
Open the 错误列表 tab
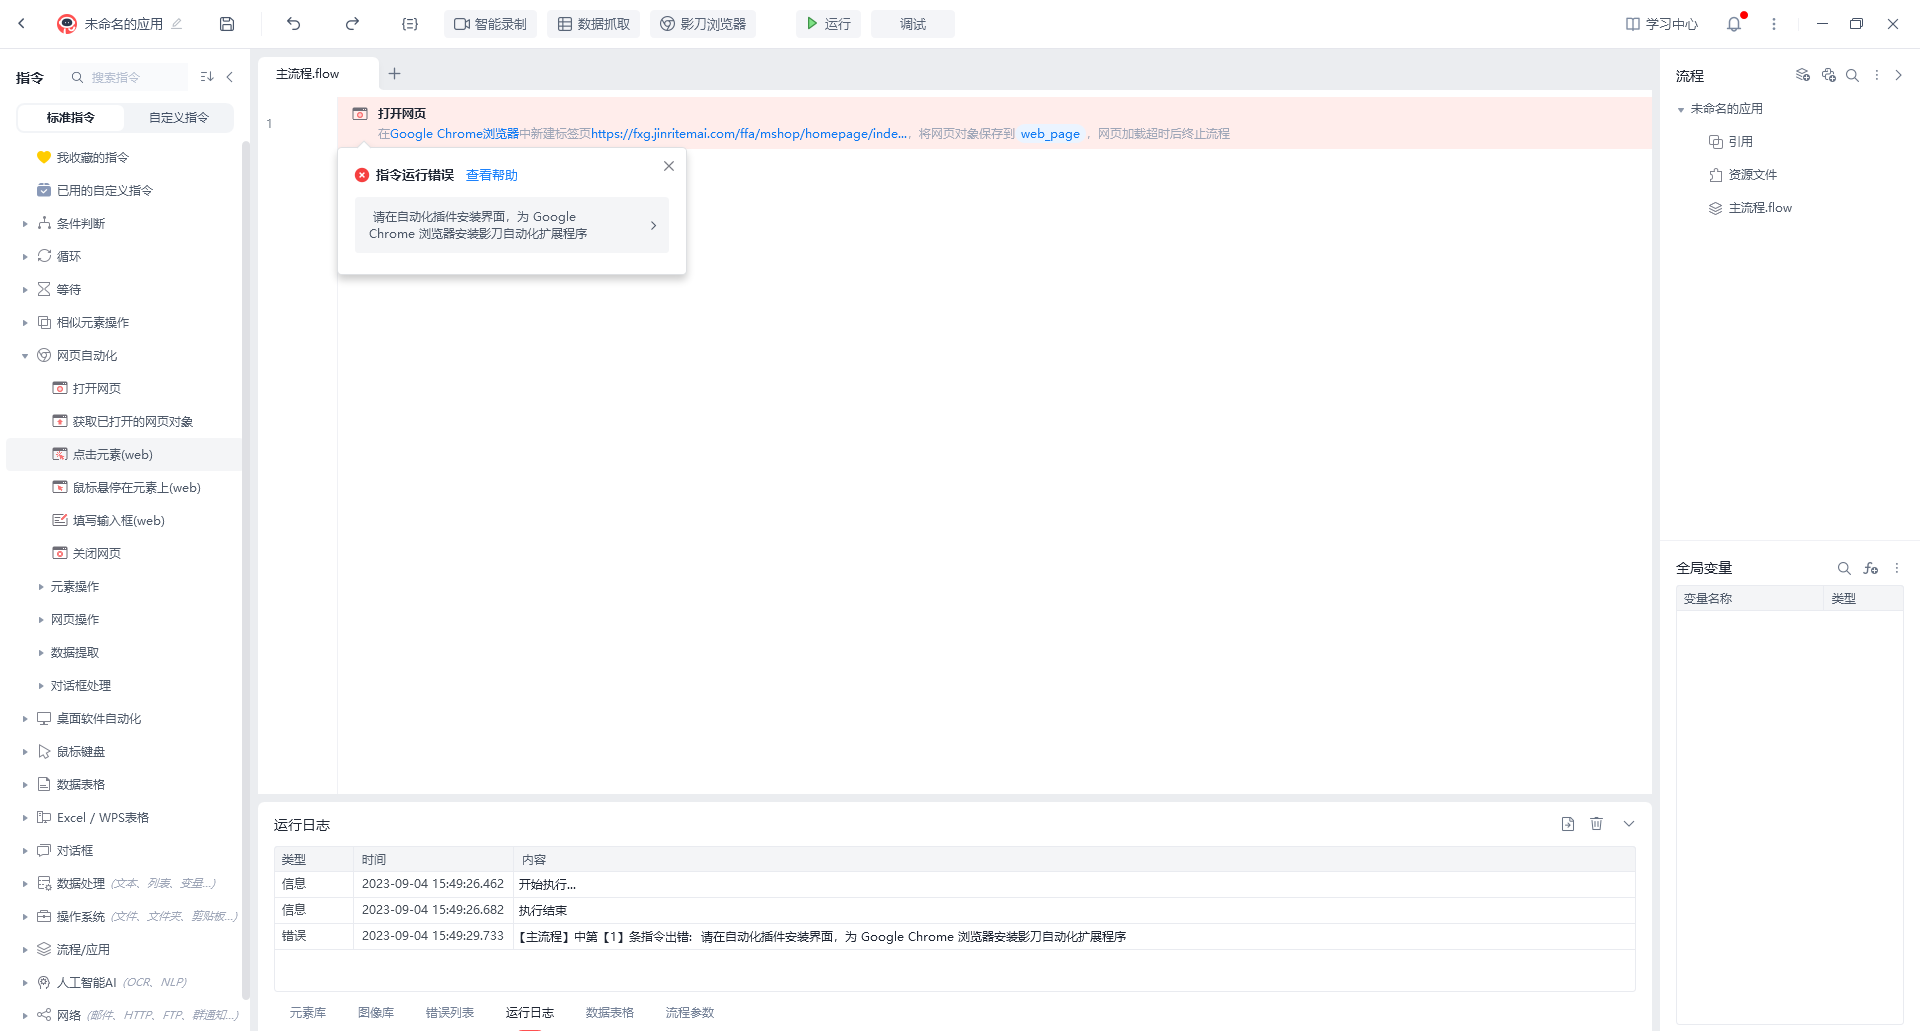tap(450, 1013)
